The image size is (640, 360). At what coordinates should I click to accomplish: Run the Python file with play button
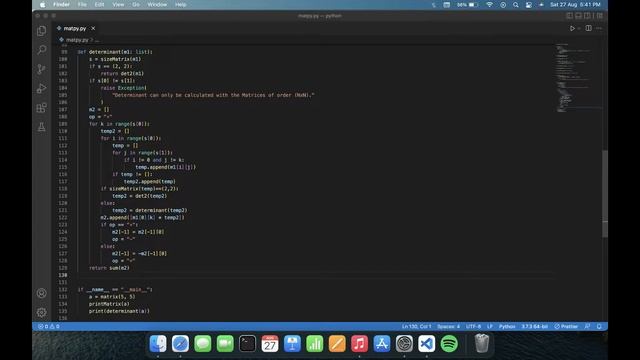(572, 29)
